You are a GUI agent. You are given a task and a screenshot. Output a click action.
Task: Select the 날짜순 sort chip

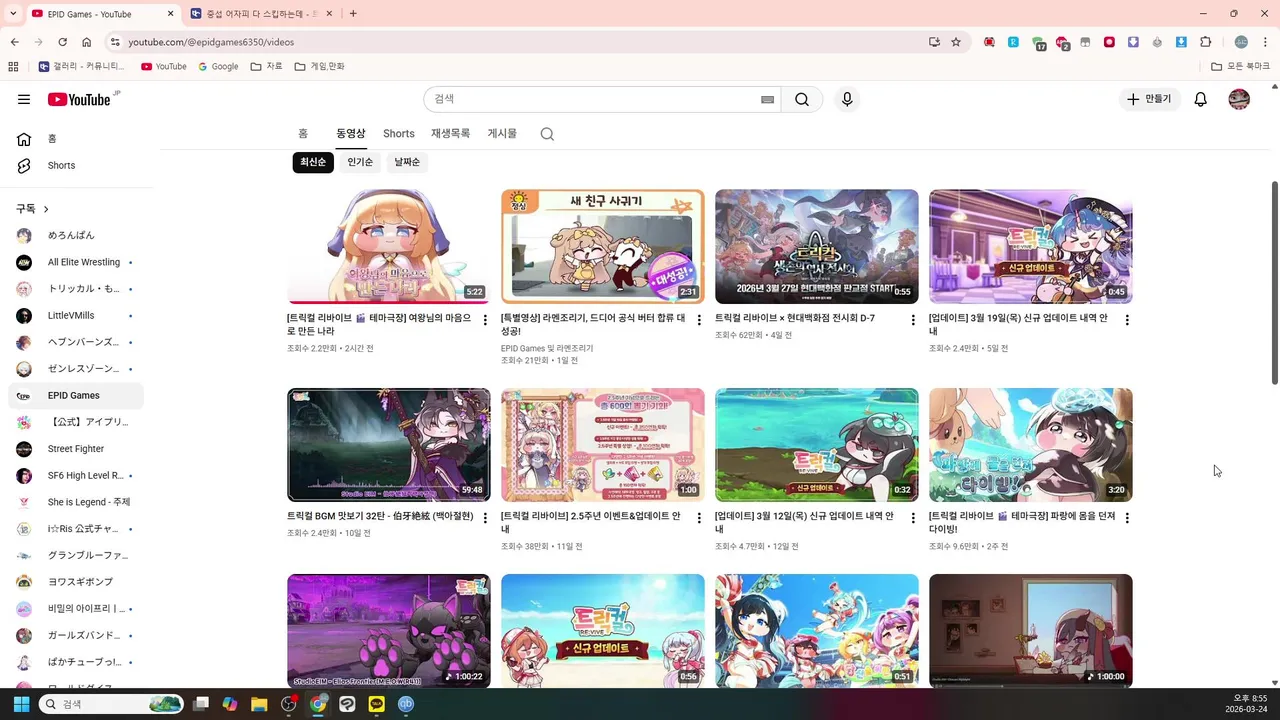coord(407,162)
